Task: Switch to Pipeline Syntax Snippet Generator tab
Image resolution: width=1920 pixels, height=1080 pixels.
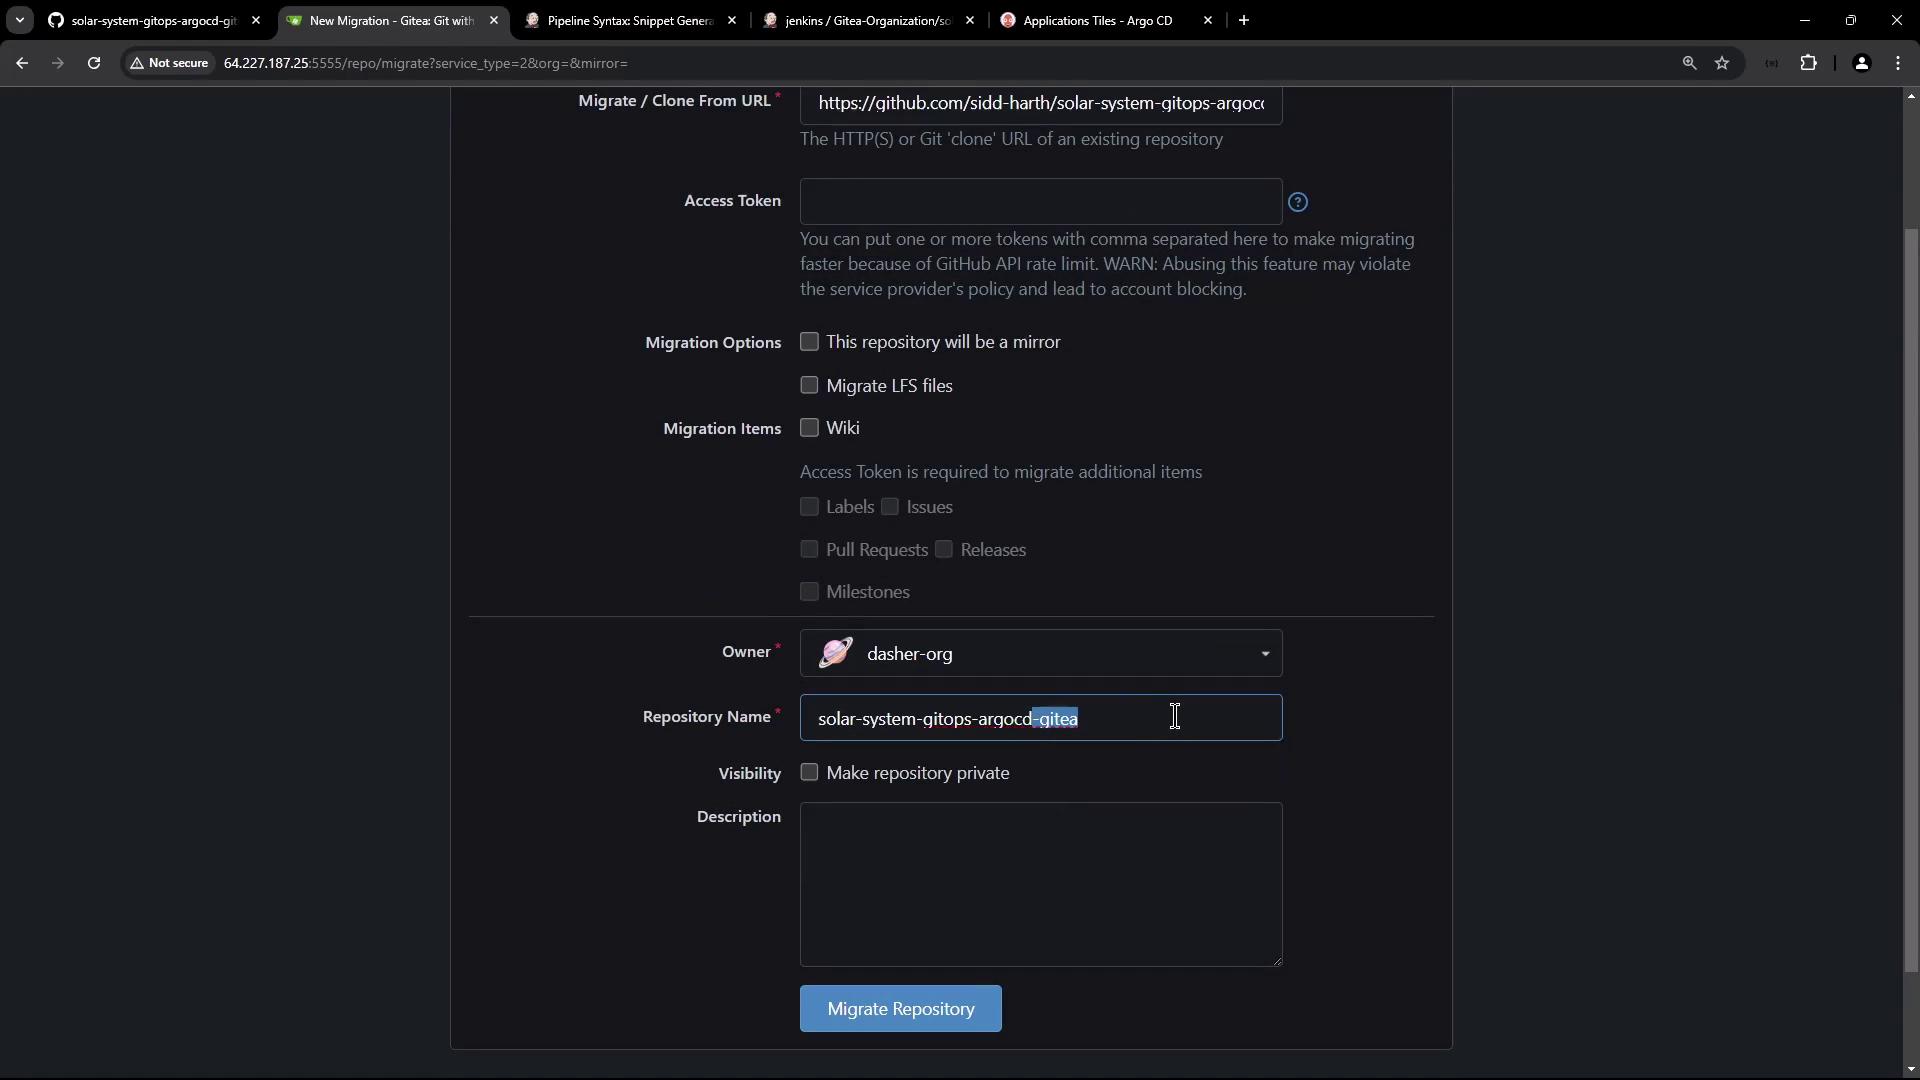Action: [630, 20]
